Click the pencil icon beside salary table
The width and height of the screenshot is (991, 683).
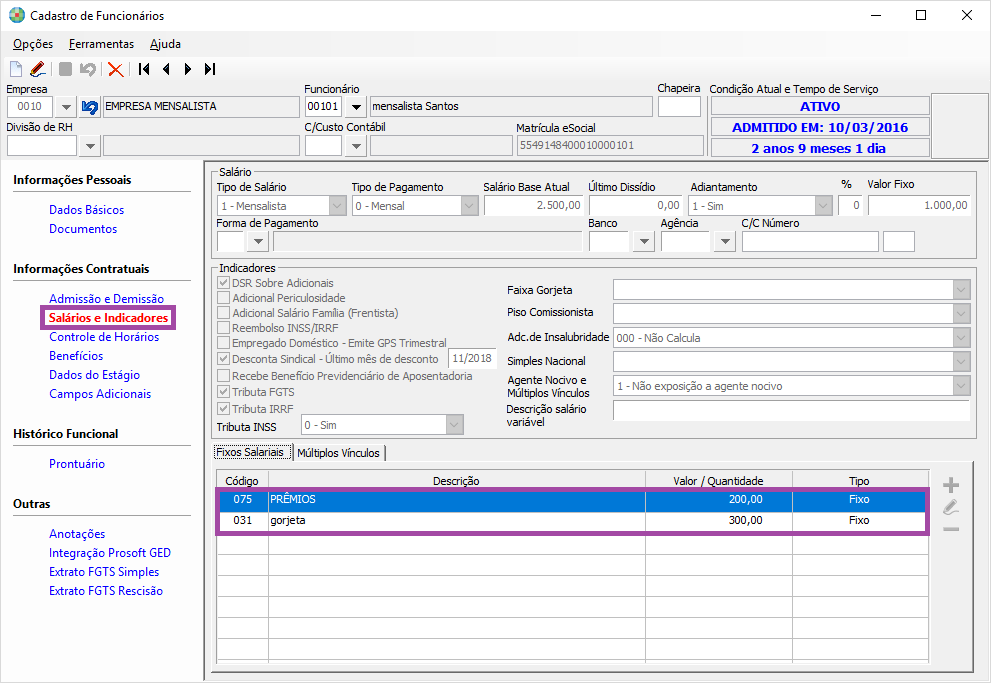(951, 507)
